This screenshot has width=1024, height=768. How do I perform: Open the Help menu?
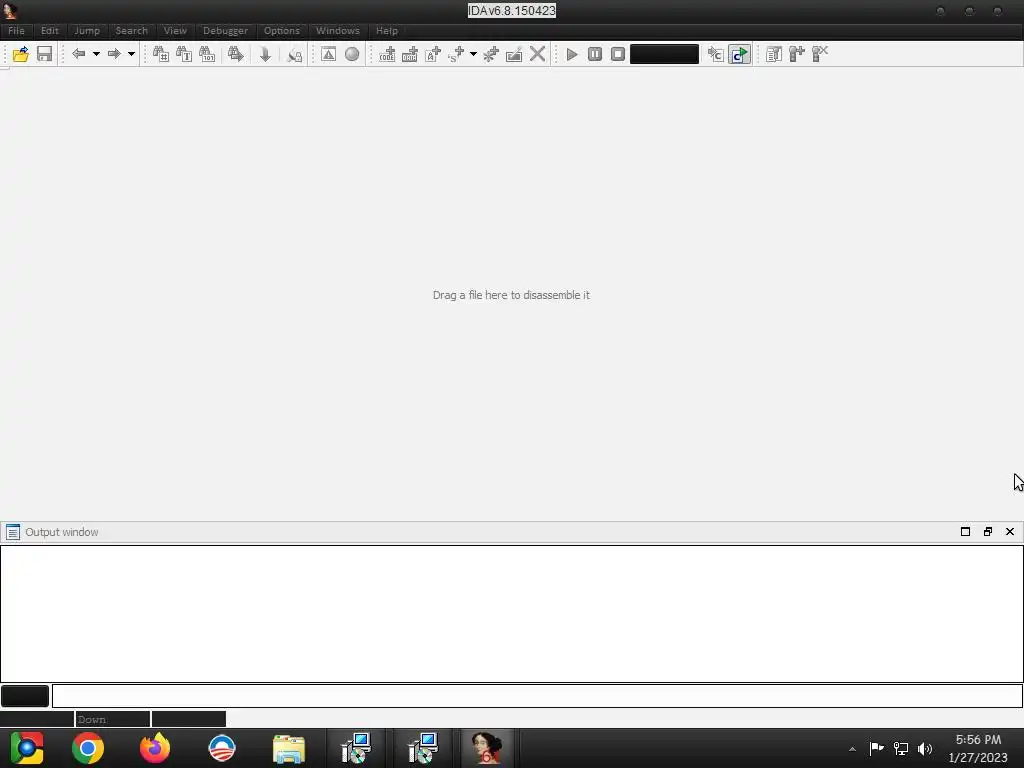(x=387, y=31)
